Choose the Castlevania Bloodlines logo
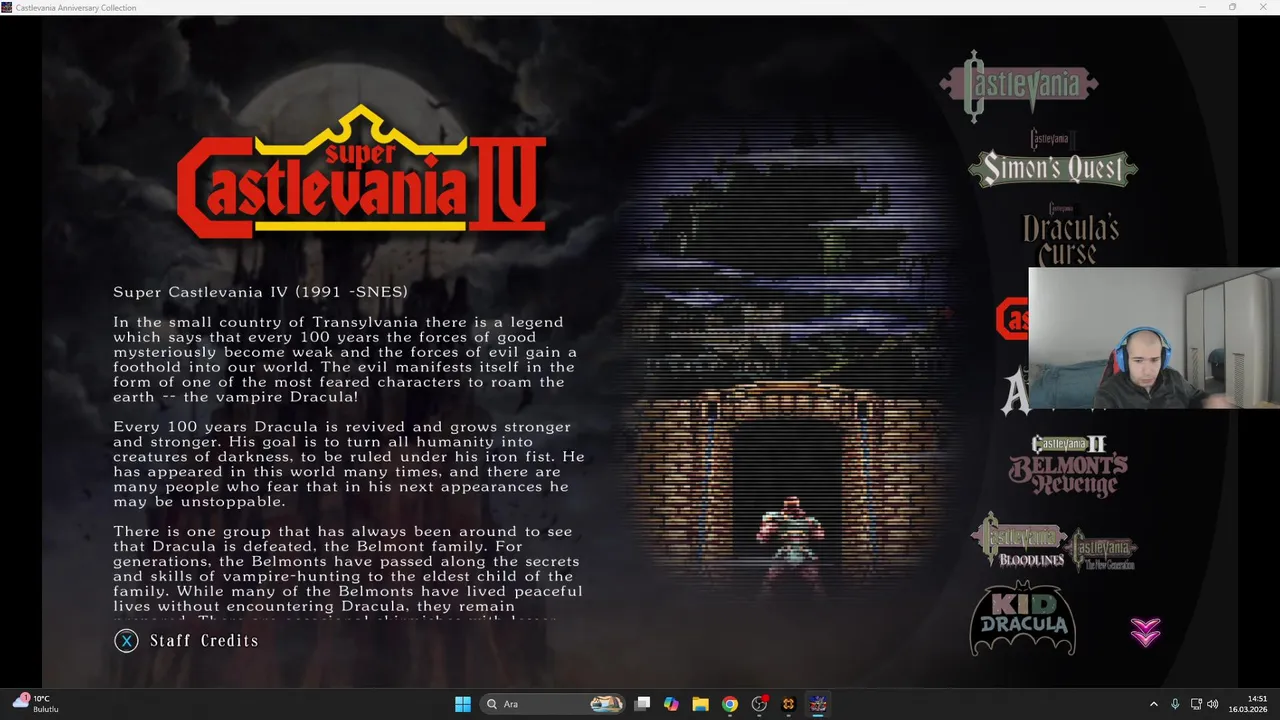 click(x=1019, y=541)
